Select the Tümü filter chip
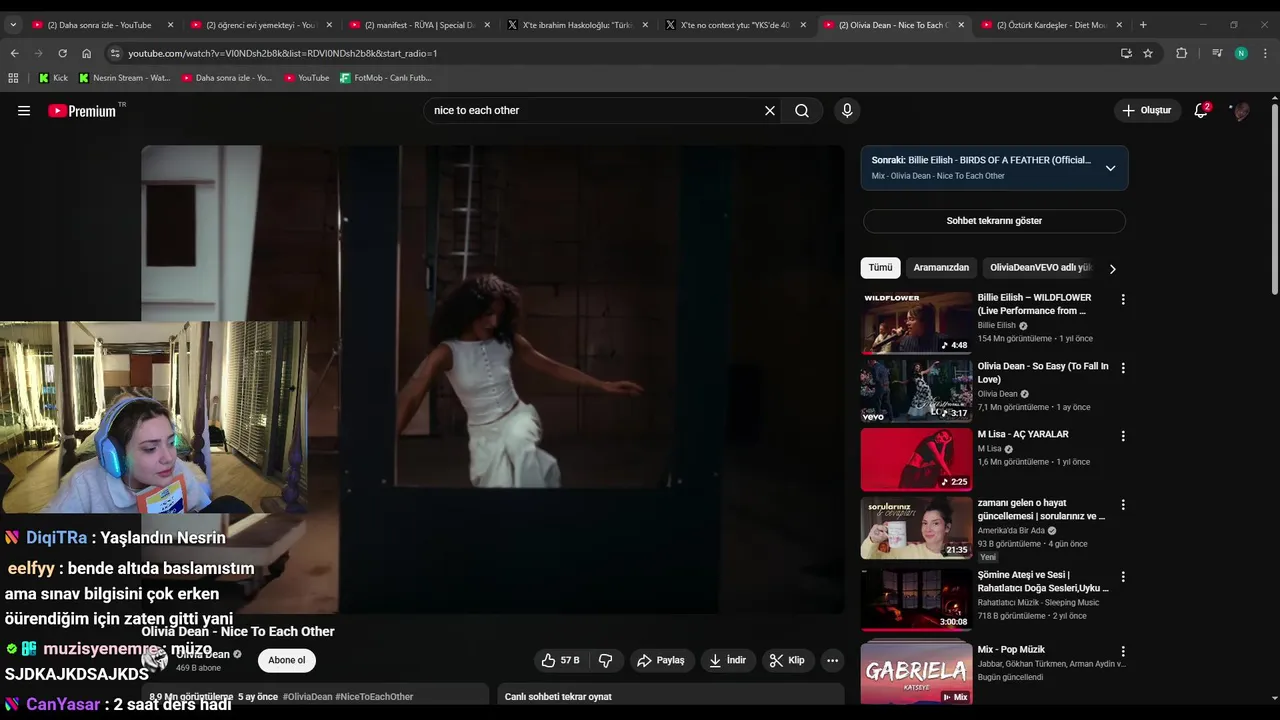 point(880,268)
